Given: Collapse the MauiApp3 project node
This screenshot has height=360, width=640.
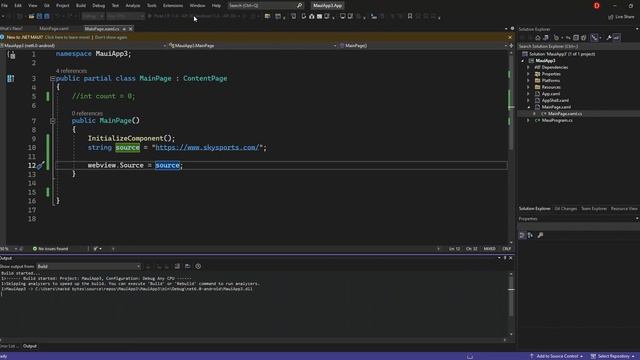Looking at the screenshot, I should click(523, 61).
